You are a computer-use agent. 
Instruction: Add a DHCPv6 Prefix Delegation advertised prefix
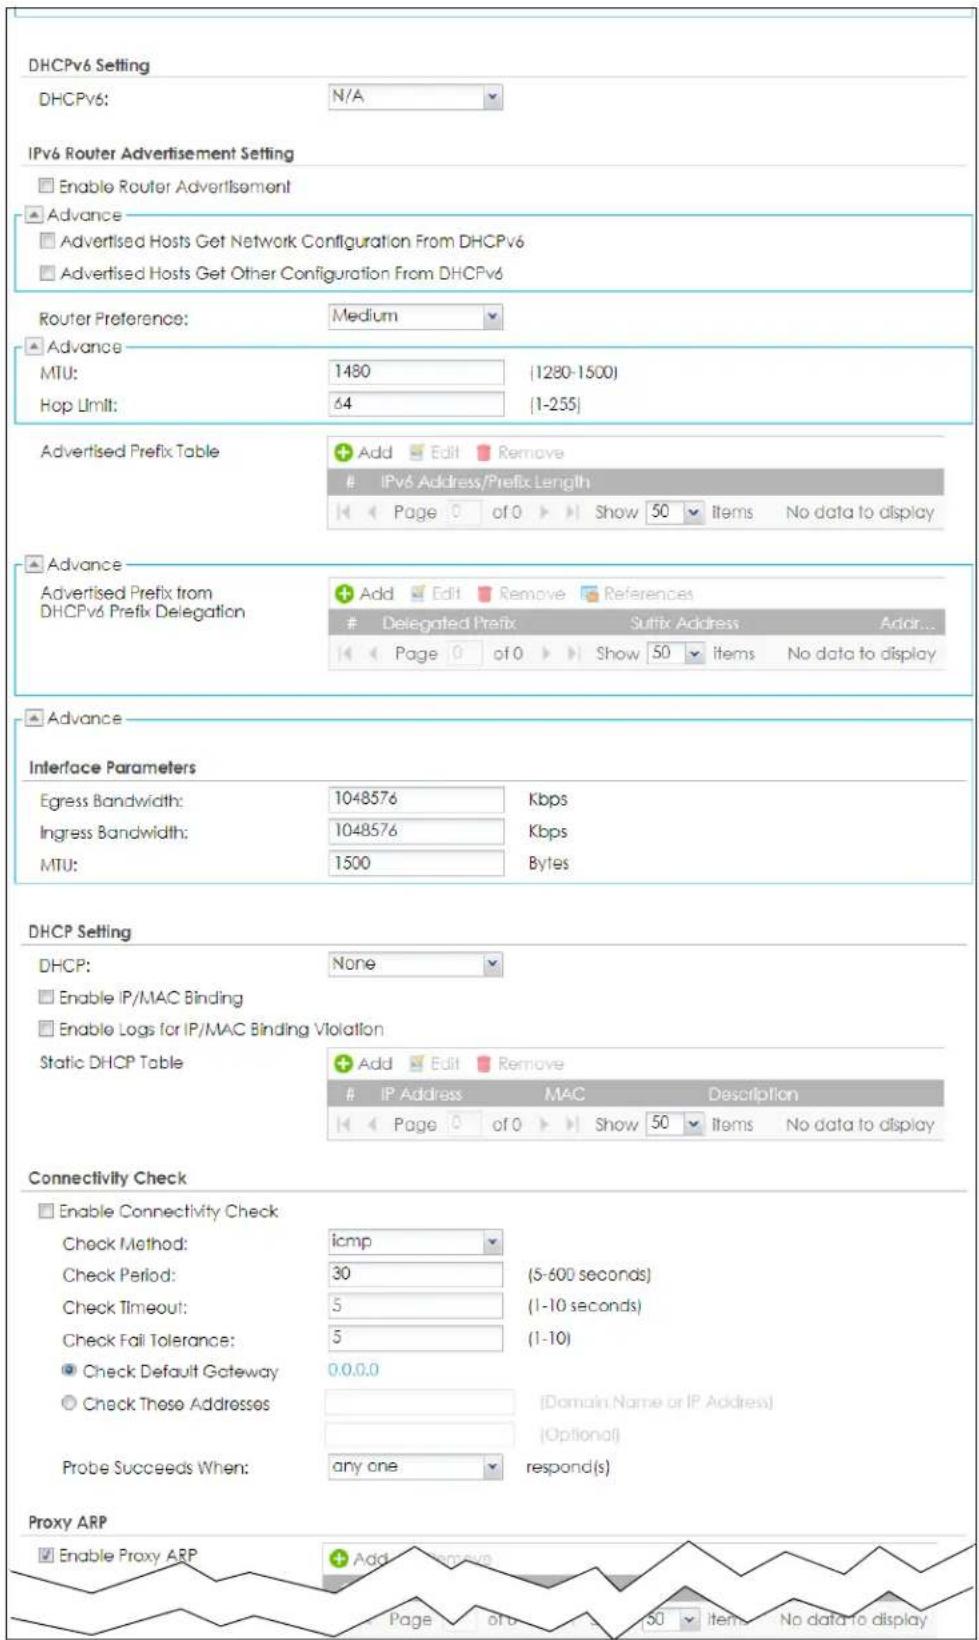pos(364,594)
